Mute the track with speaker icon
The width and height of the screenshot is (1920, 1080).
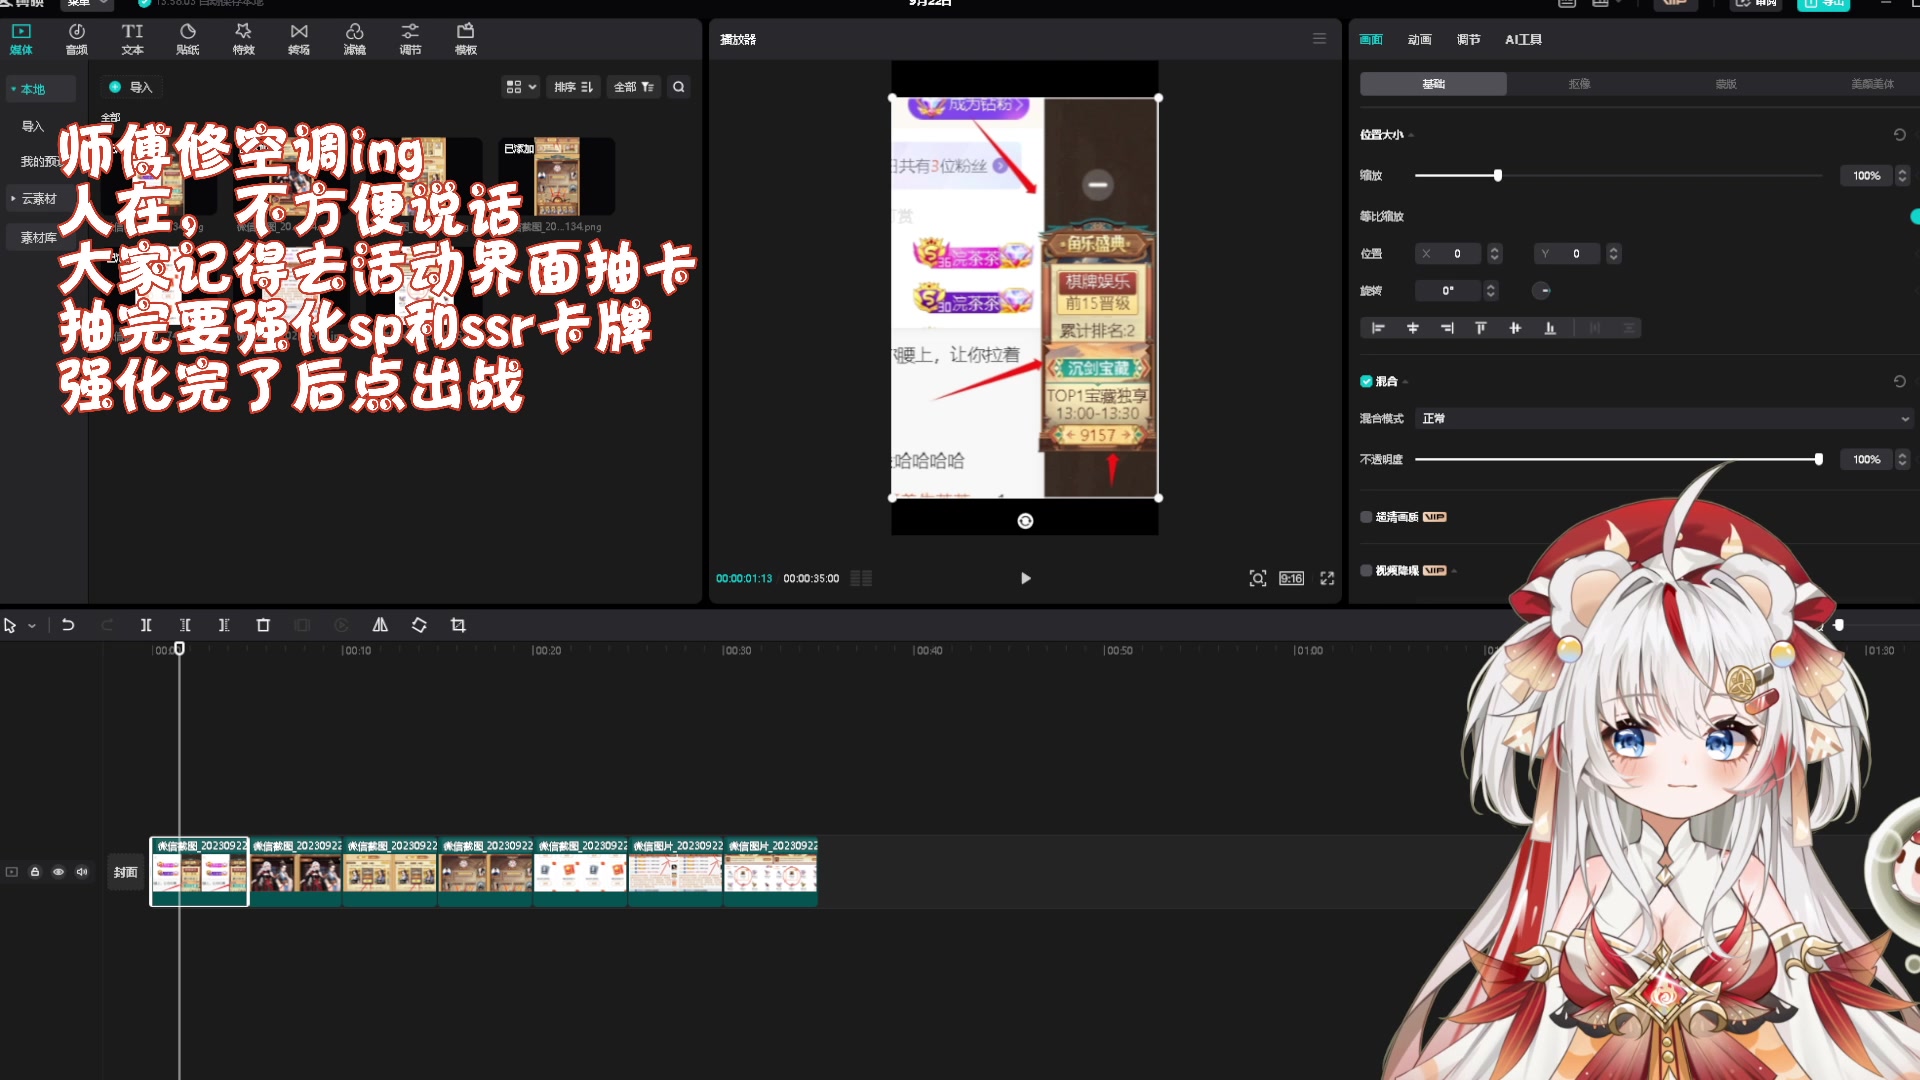point(82,872)
